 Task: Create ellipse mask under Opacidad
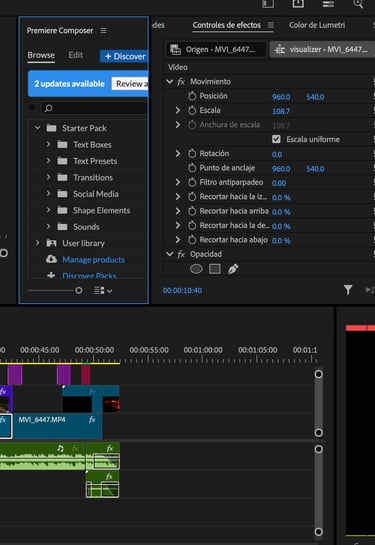(196, 269)
